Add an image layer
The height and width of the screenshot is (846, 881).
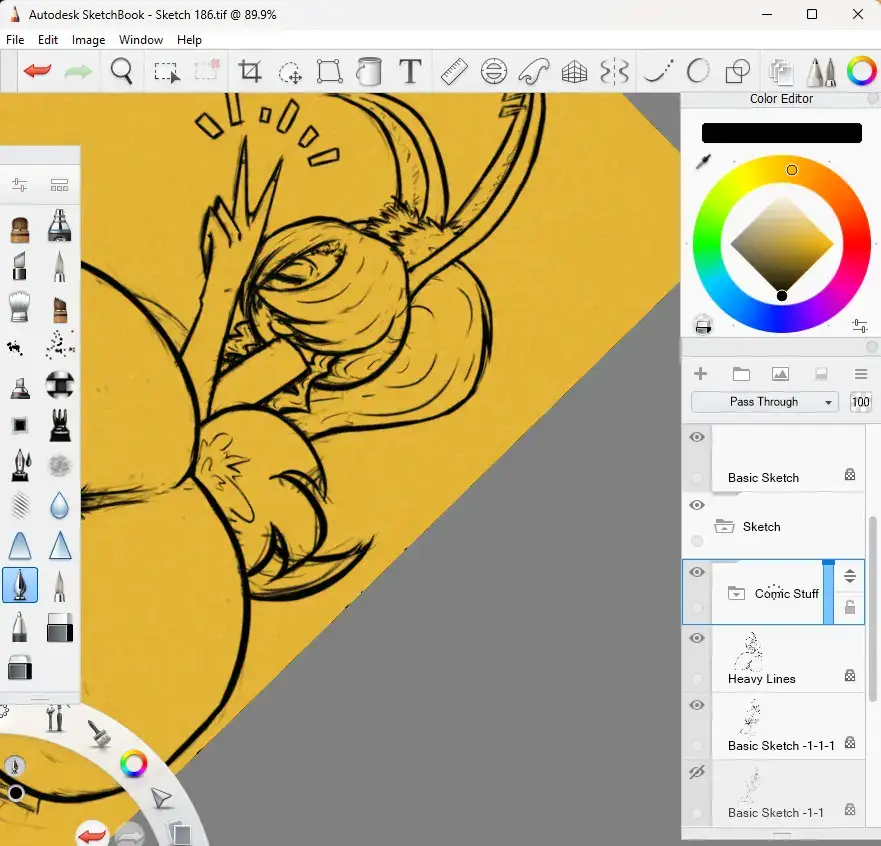tap(780, 374)
